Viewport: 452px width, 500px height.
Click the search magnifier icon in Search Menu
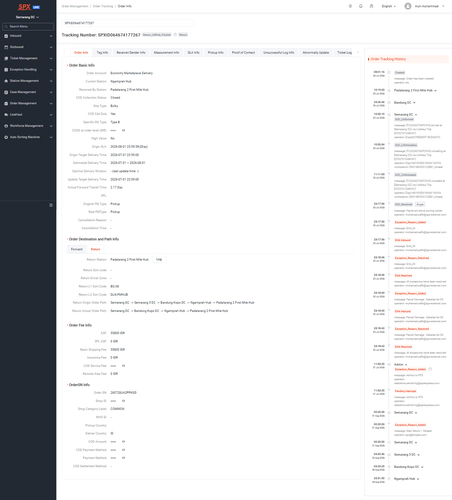6,27
